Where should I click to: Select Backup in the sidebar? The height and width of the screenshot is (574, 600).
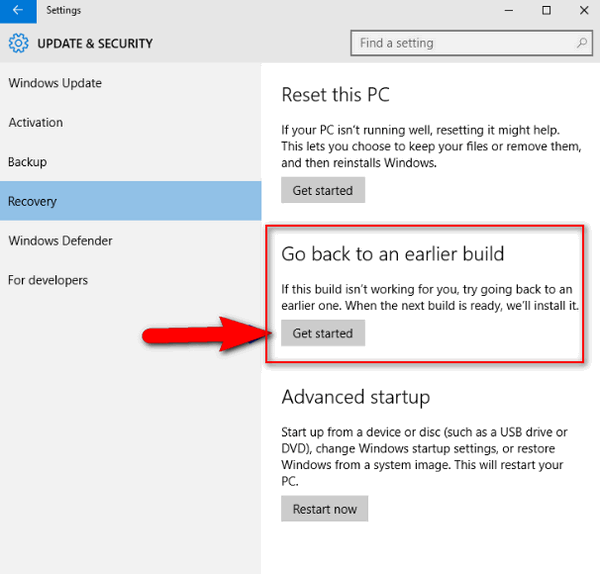click(130, 162)
